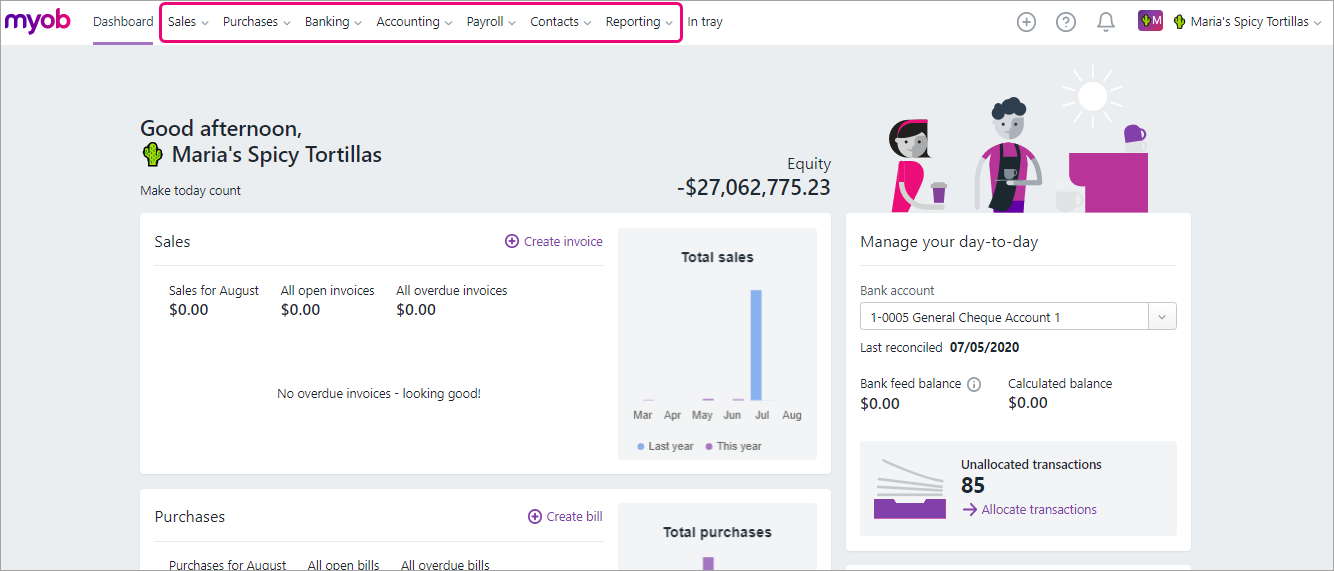Click the unallocated transactions tray icon
The height and width of the screenshot is (571, 1334).
coord(909,489)
